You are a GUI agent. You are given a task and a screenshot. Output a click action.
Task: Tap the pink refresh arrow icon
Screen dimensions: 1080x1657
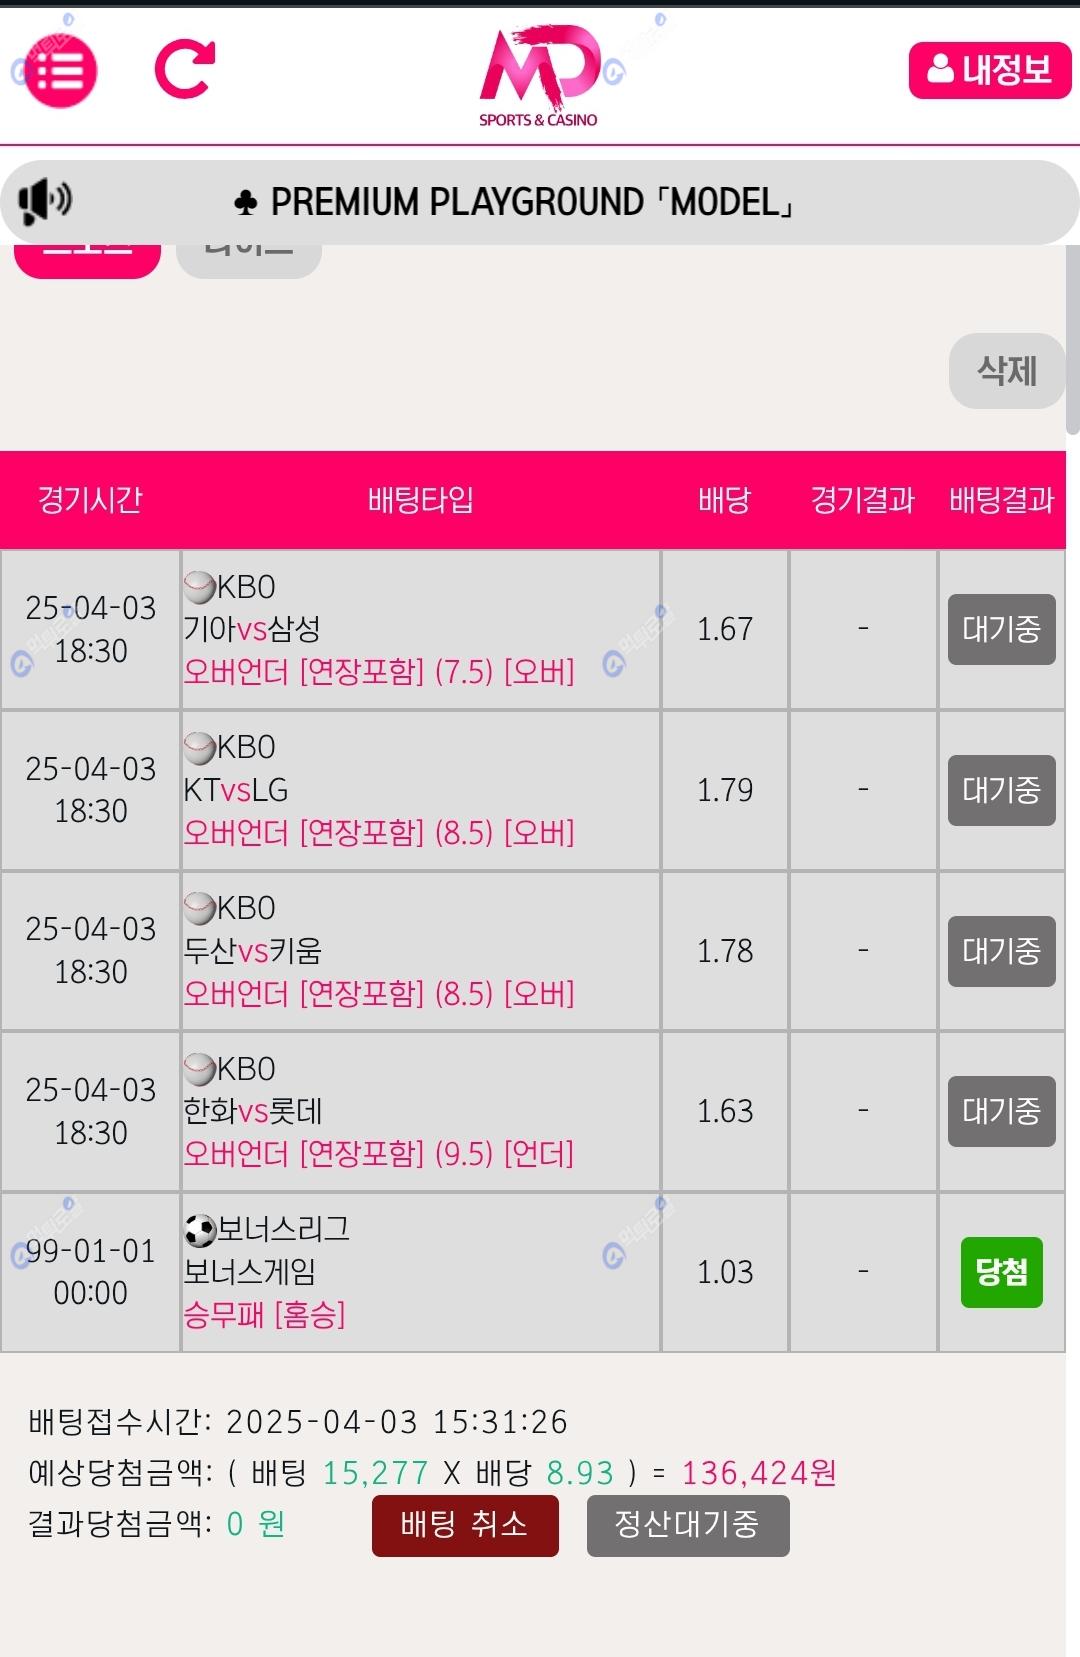click(x=185, y=69)
